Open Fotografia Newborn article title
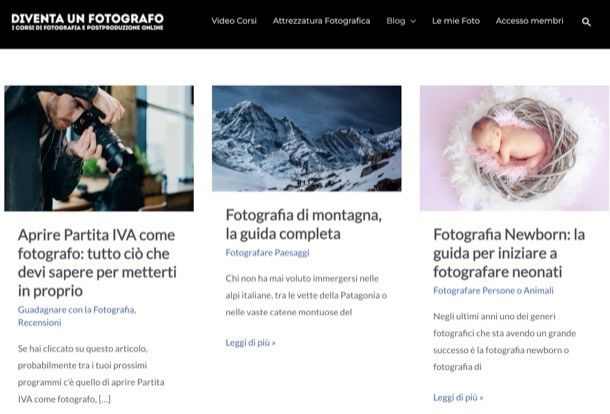The height and width of the screenshot is (414, 610). 509,253
